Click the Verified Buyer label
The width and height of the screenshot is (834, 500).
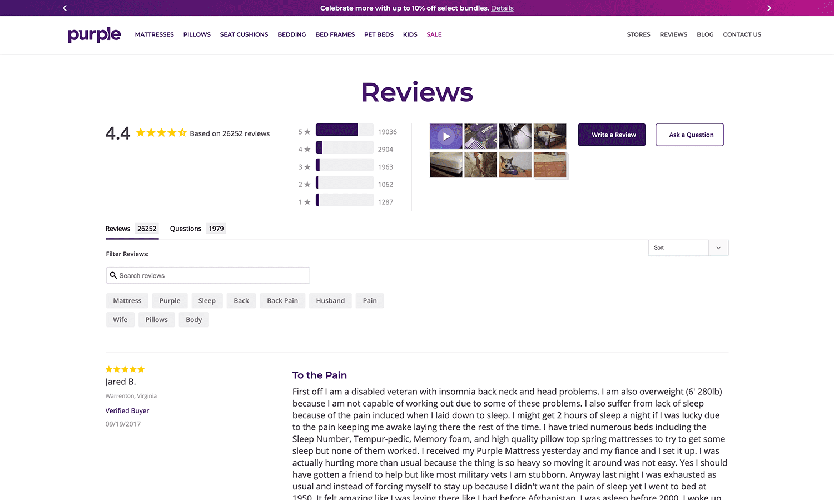(127, 411)
